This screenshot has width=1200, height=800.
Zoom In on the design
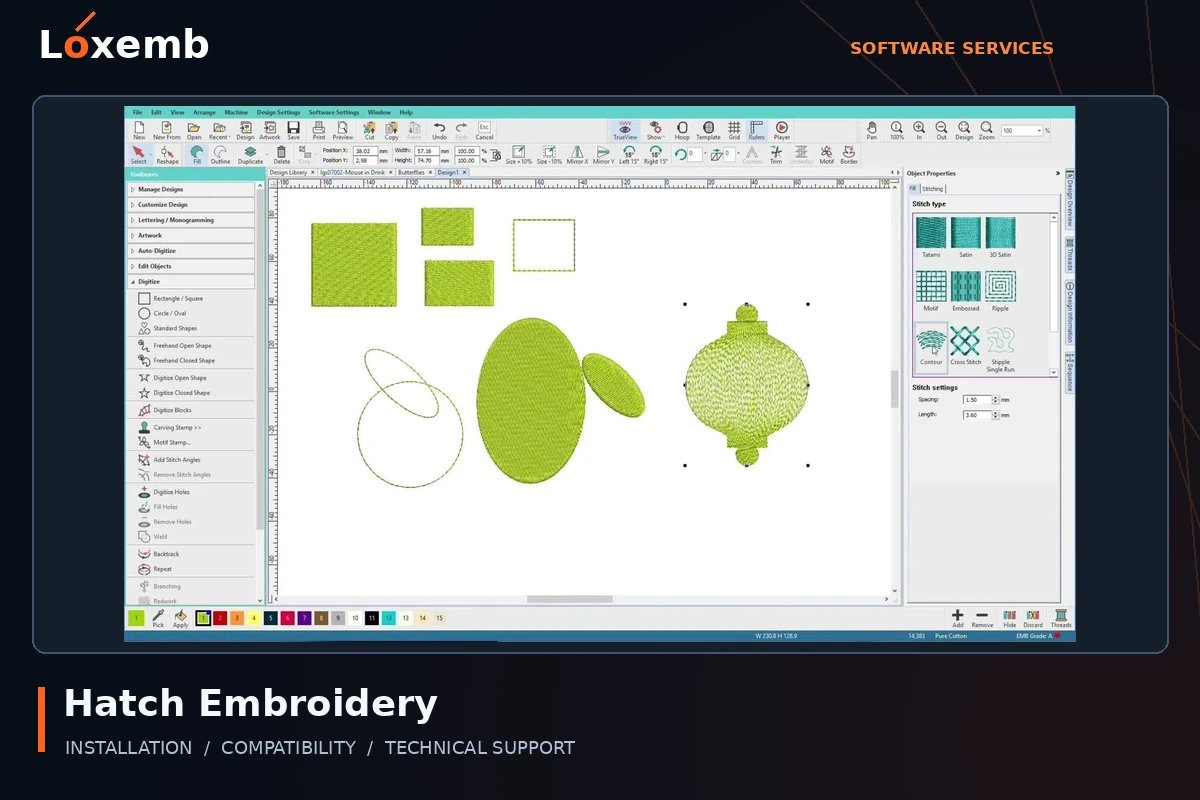pos(919,131)
